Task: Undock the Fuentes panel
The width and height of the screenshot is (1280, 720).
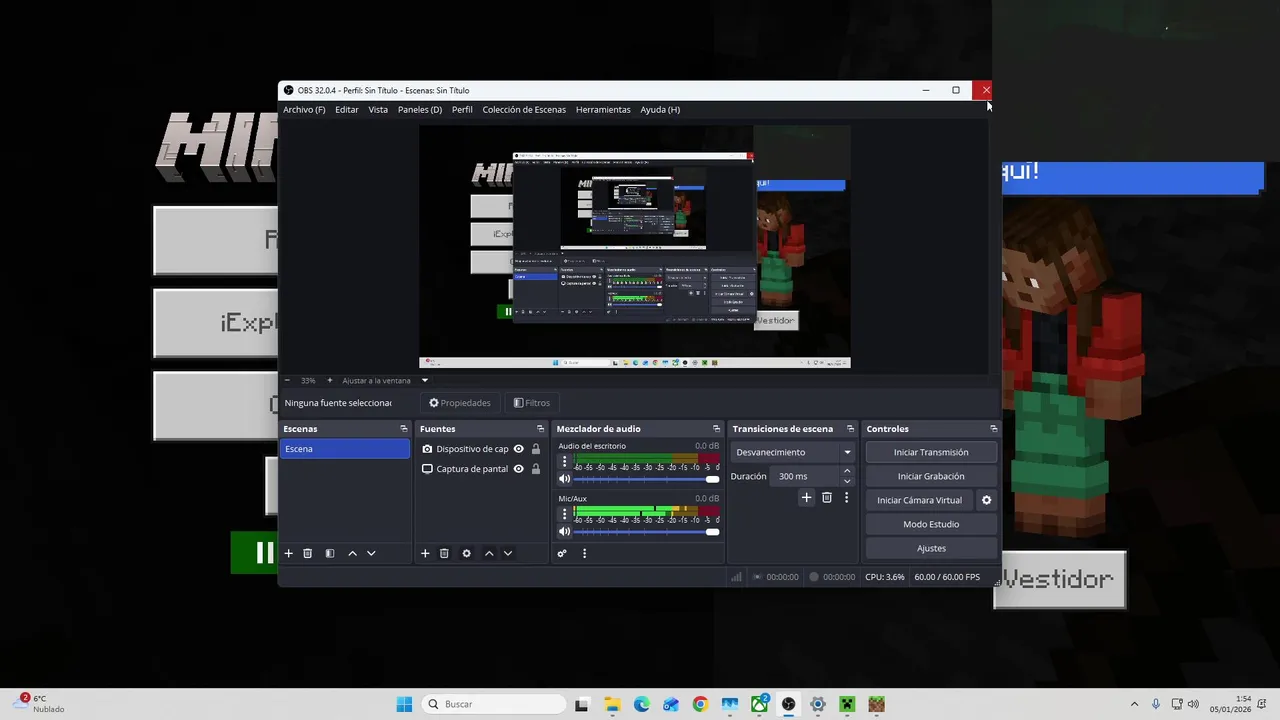Action: click(541, 429)
